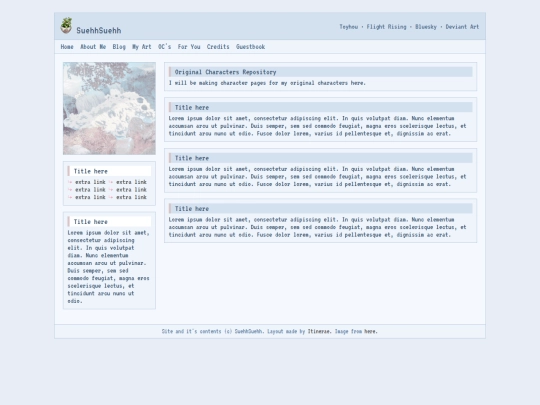Select Home in the navigation bar
The width and height of the screenshot is (540, 405).
(x=67, y=47)
